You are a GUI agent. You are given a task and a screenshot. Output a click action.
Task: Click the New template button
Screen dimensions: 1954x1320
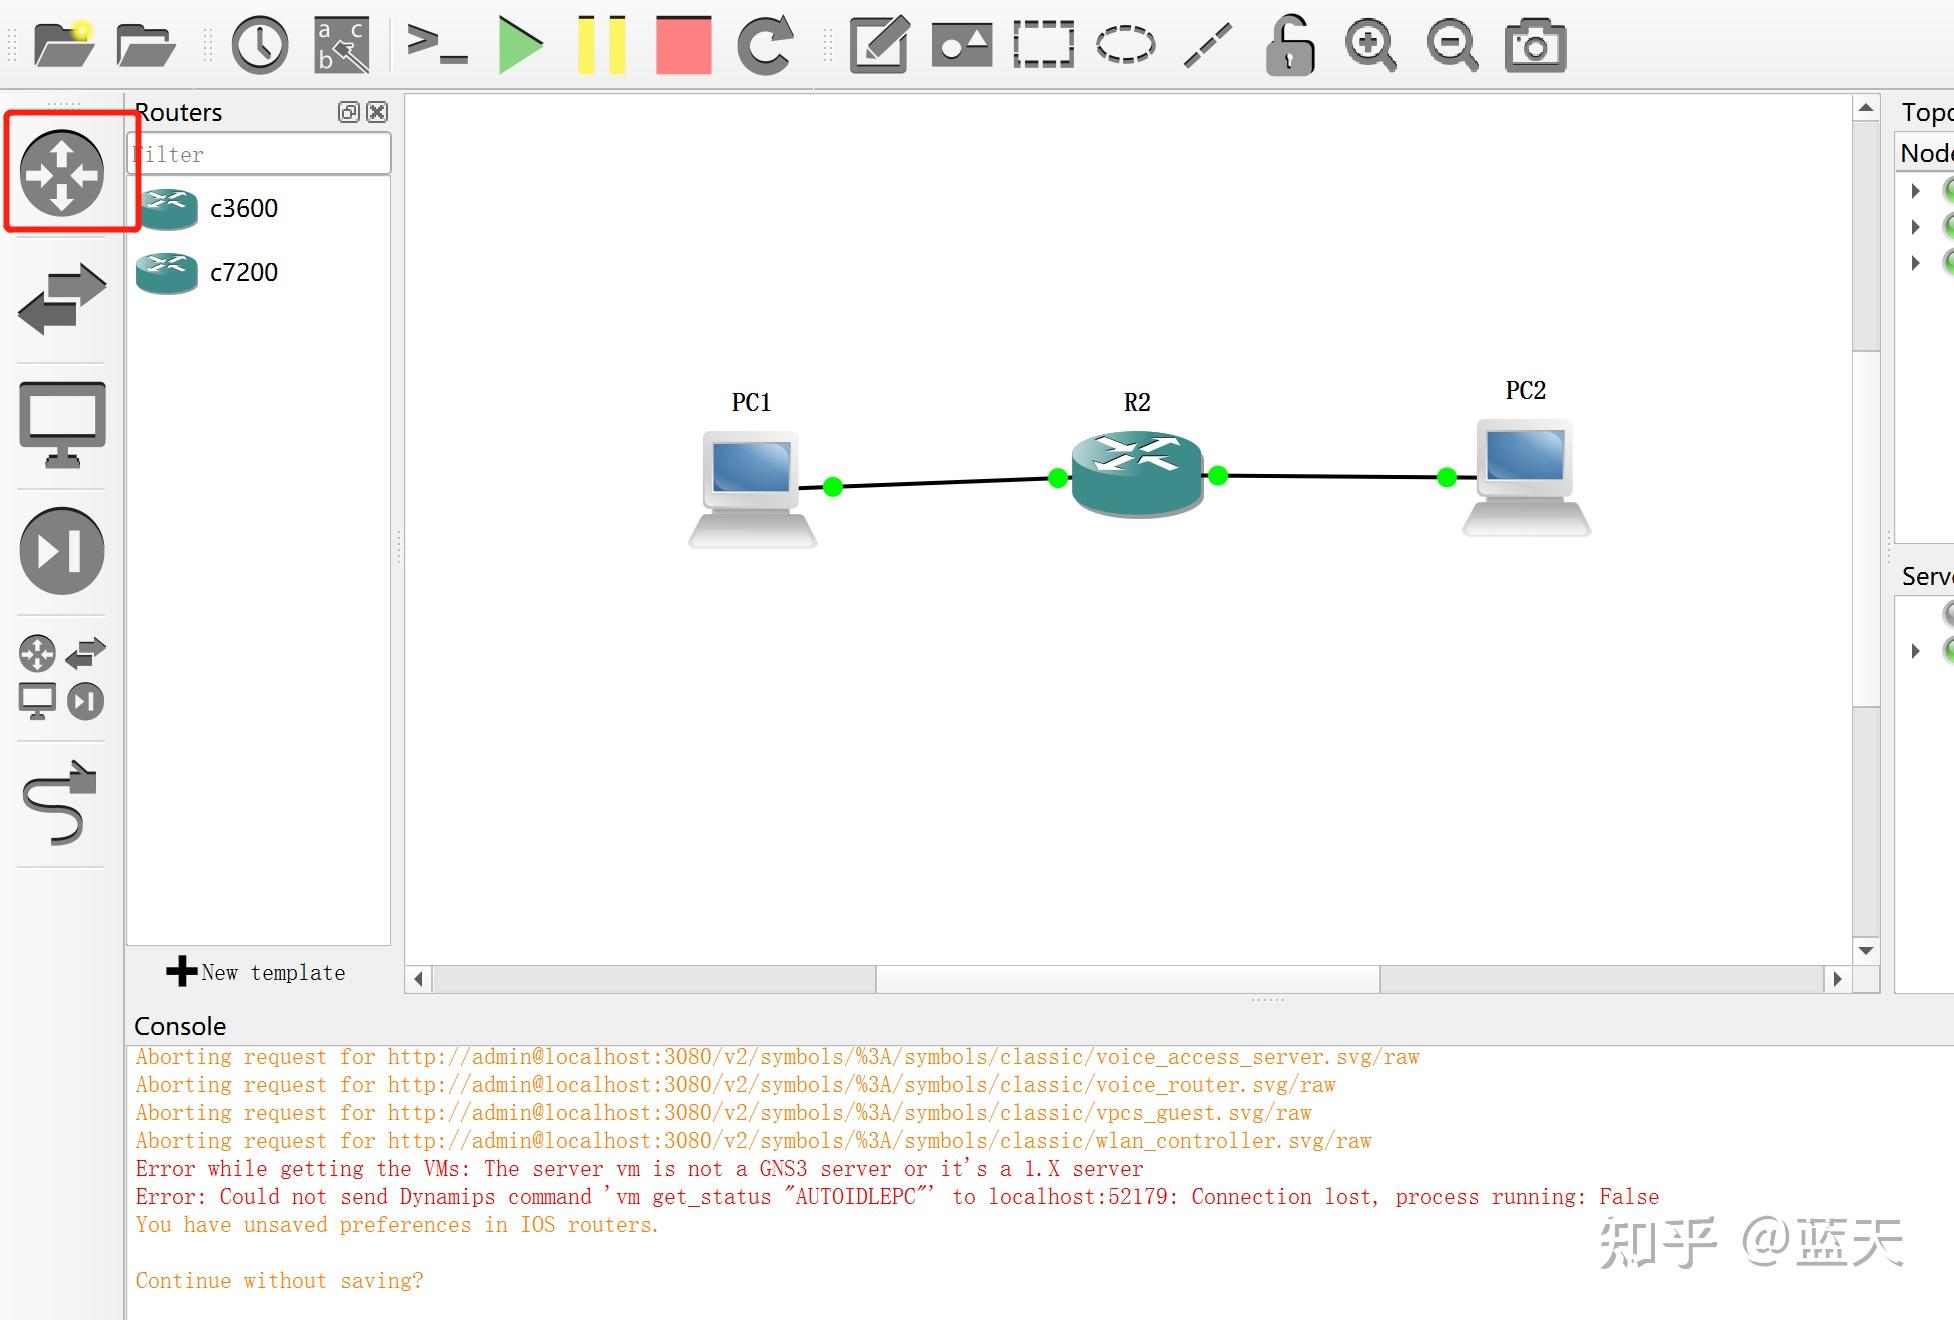[256, 972]
